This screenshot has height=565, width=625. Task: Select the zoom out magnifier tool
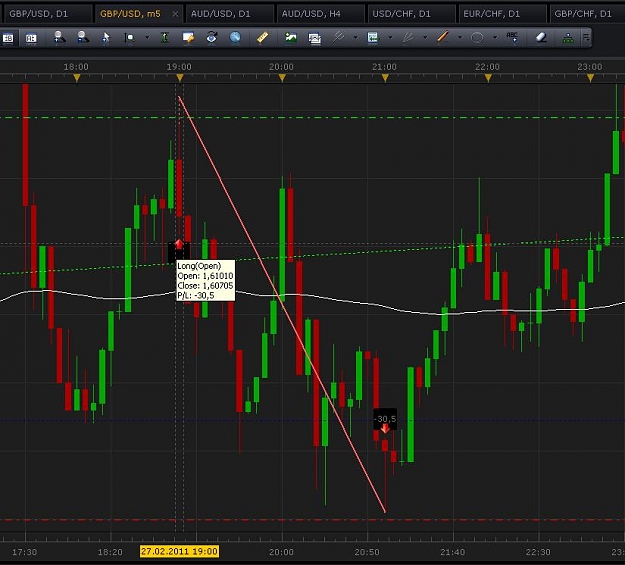coord(83,37)
